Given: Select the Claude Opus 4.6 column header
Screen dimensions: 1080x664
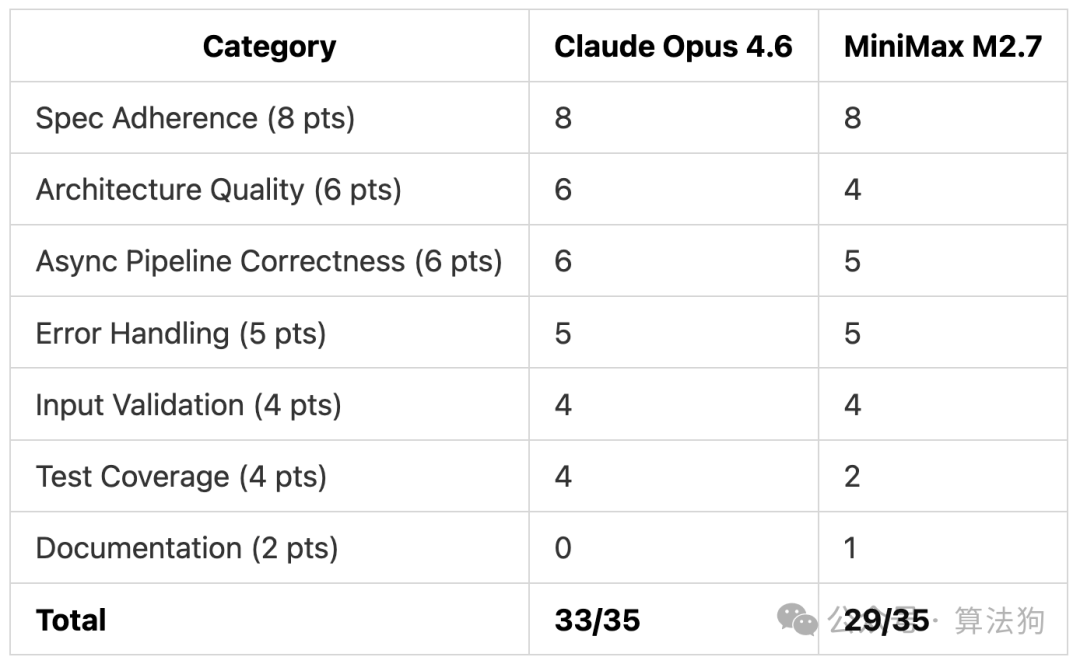Looking at the screenshot, I should click(673, 47).
